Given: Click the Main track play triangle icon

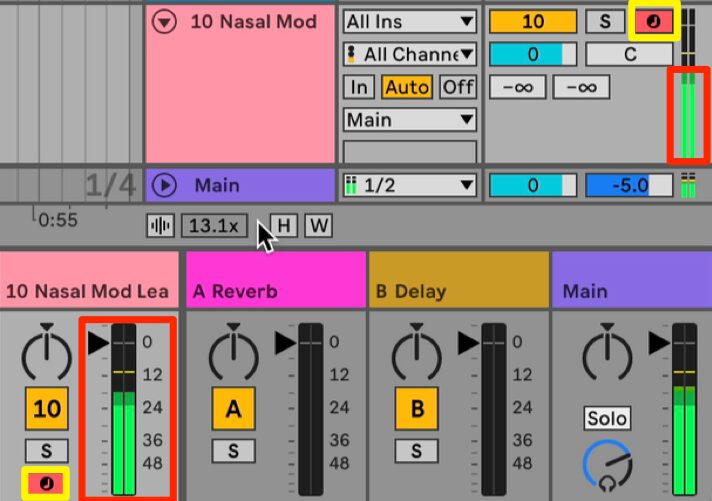Looking at the screenshot, I should pos(164,185).
